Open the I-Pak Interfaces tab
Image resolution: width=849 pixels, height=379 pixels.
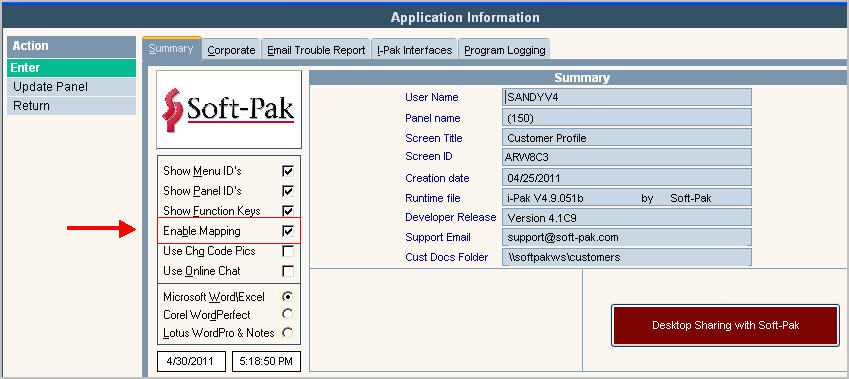[415, 50]
